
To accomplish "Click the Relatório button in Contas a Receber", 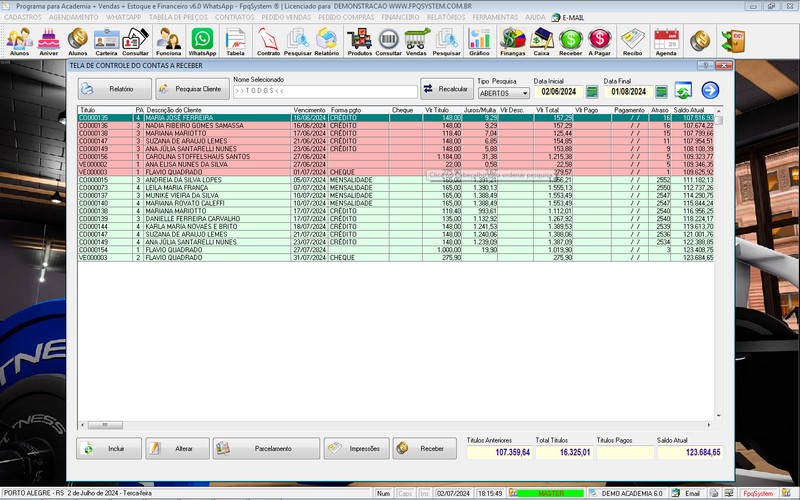I will click(115, 89).
